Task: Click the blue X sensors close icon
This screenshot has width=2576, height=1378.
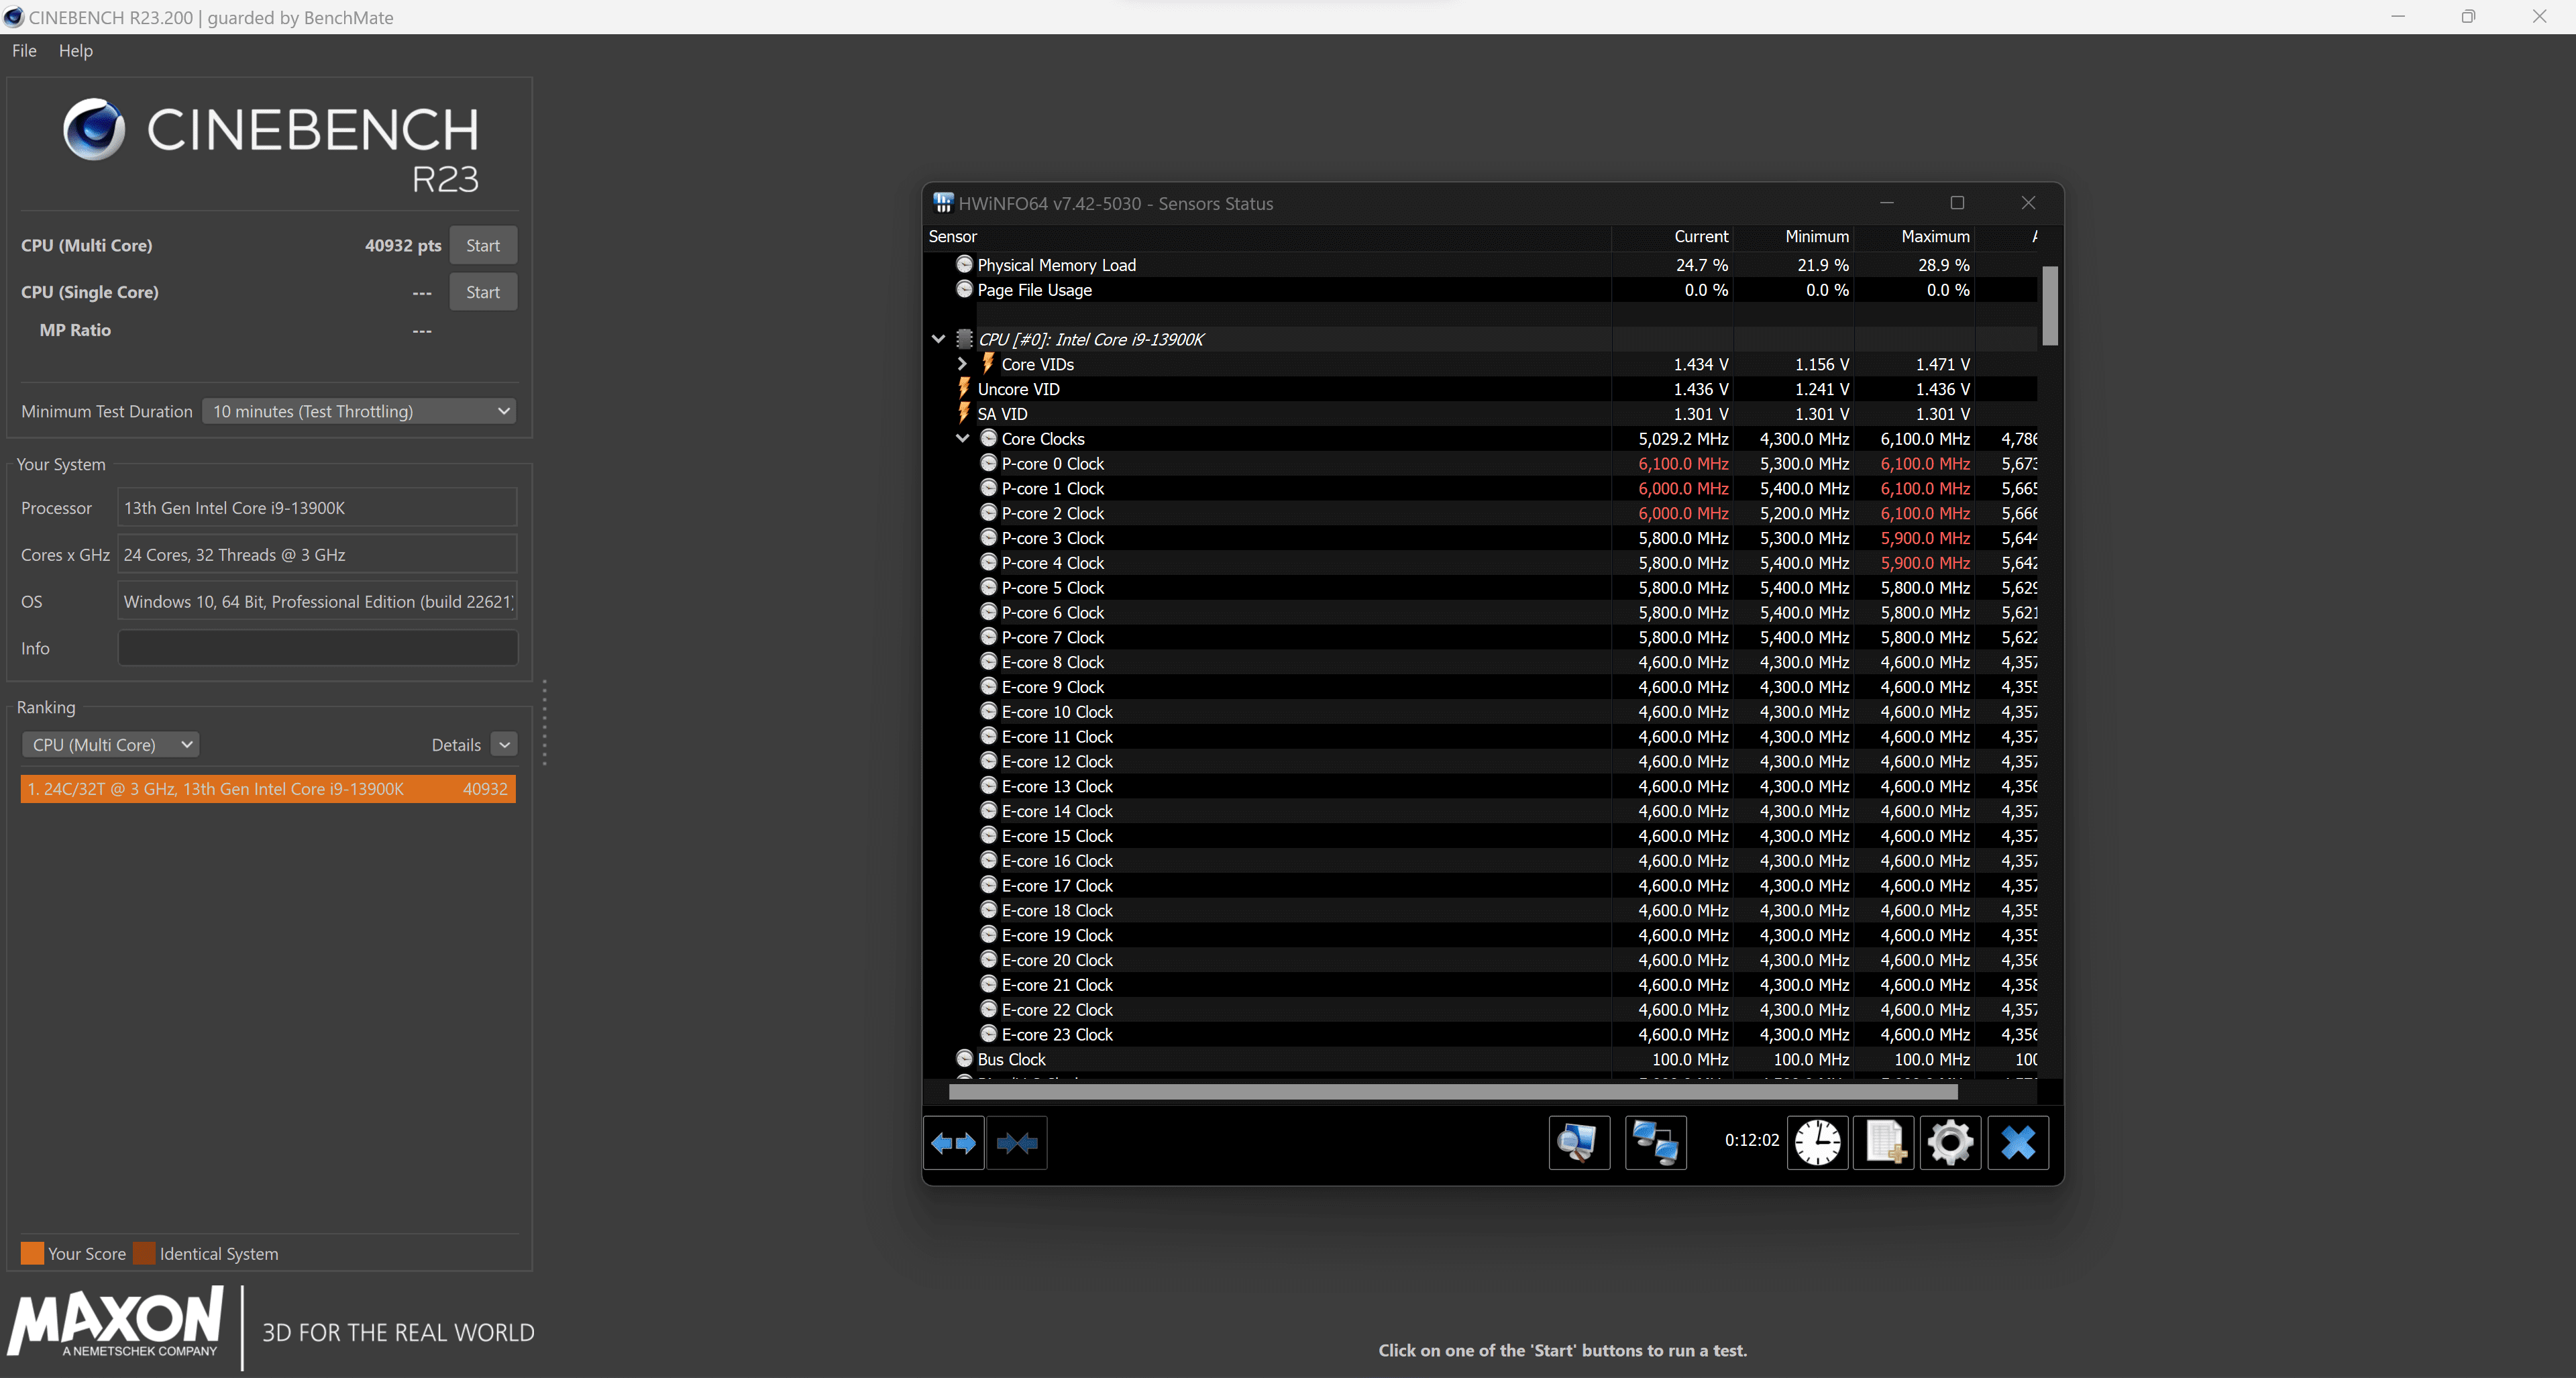Action: point(2018,1143)
